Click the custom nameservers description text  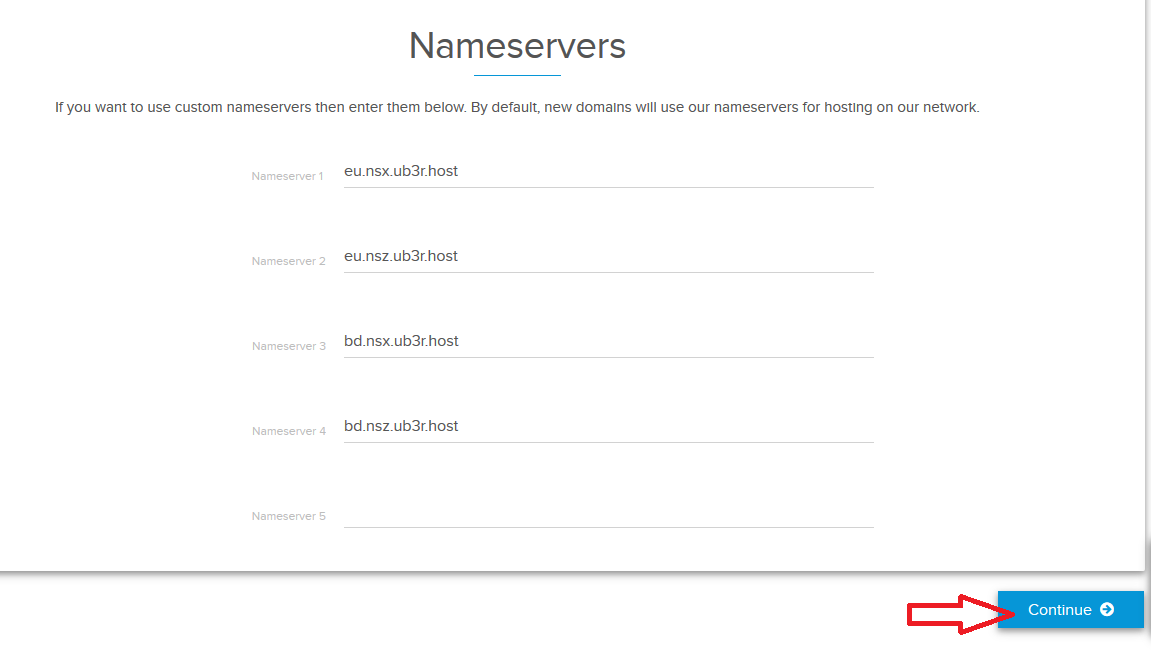[x=517, y=107]
